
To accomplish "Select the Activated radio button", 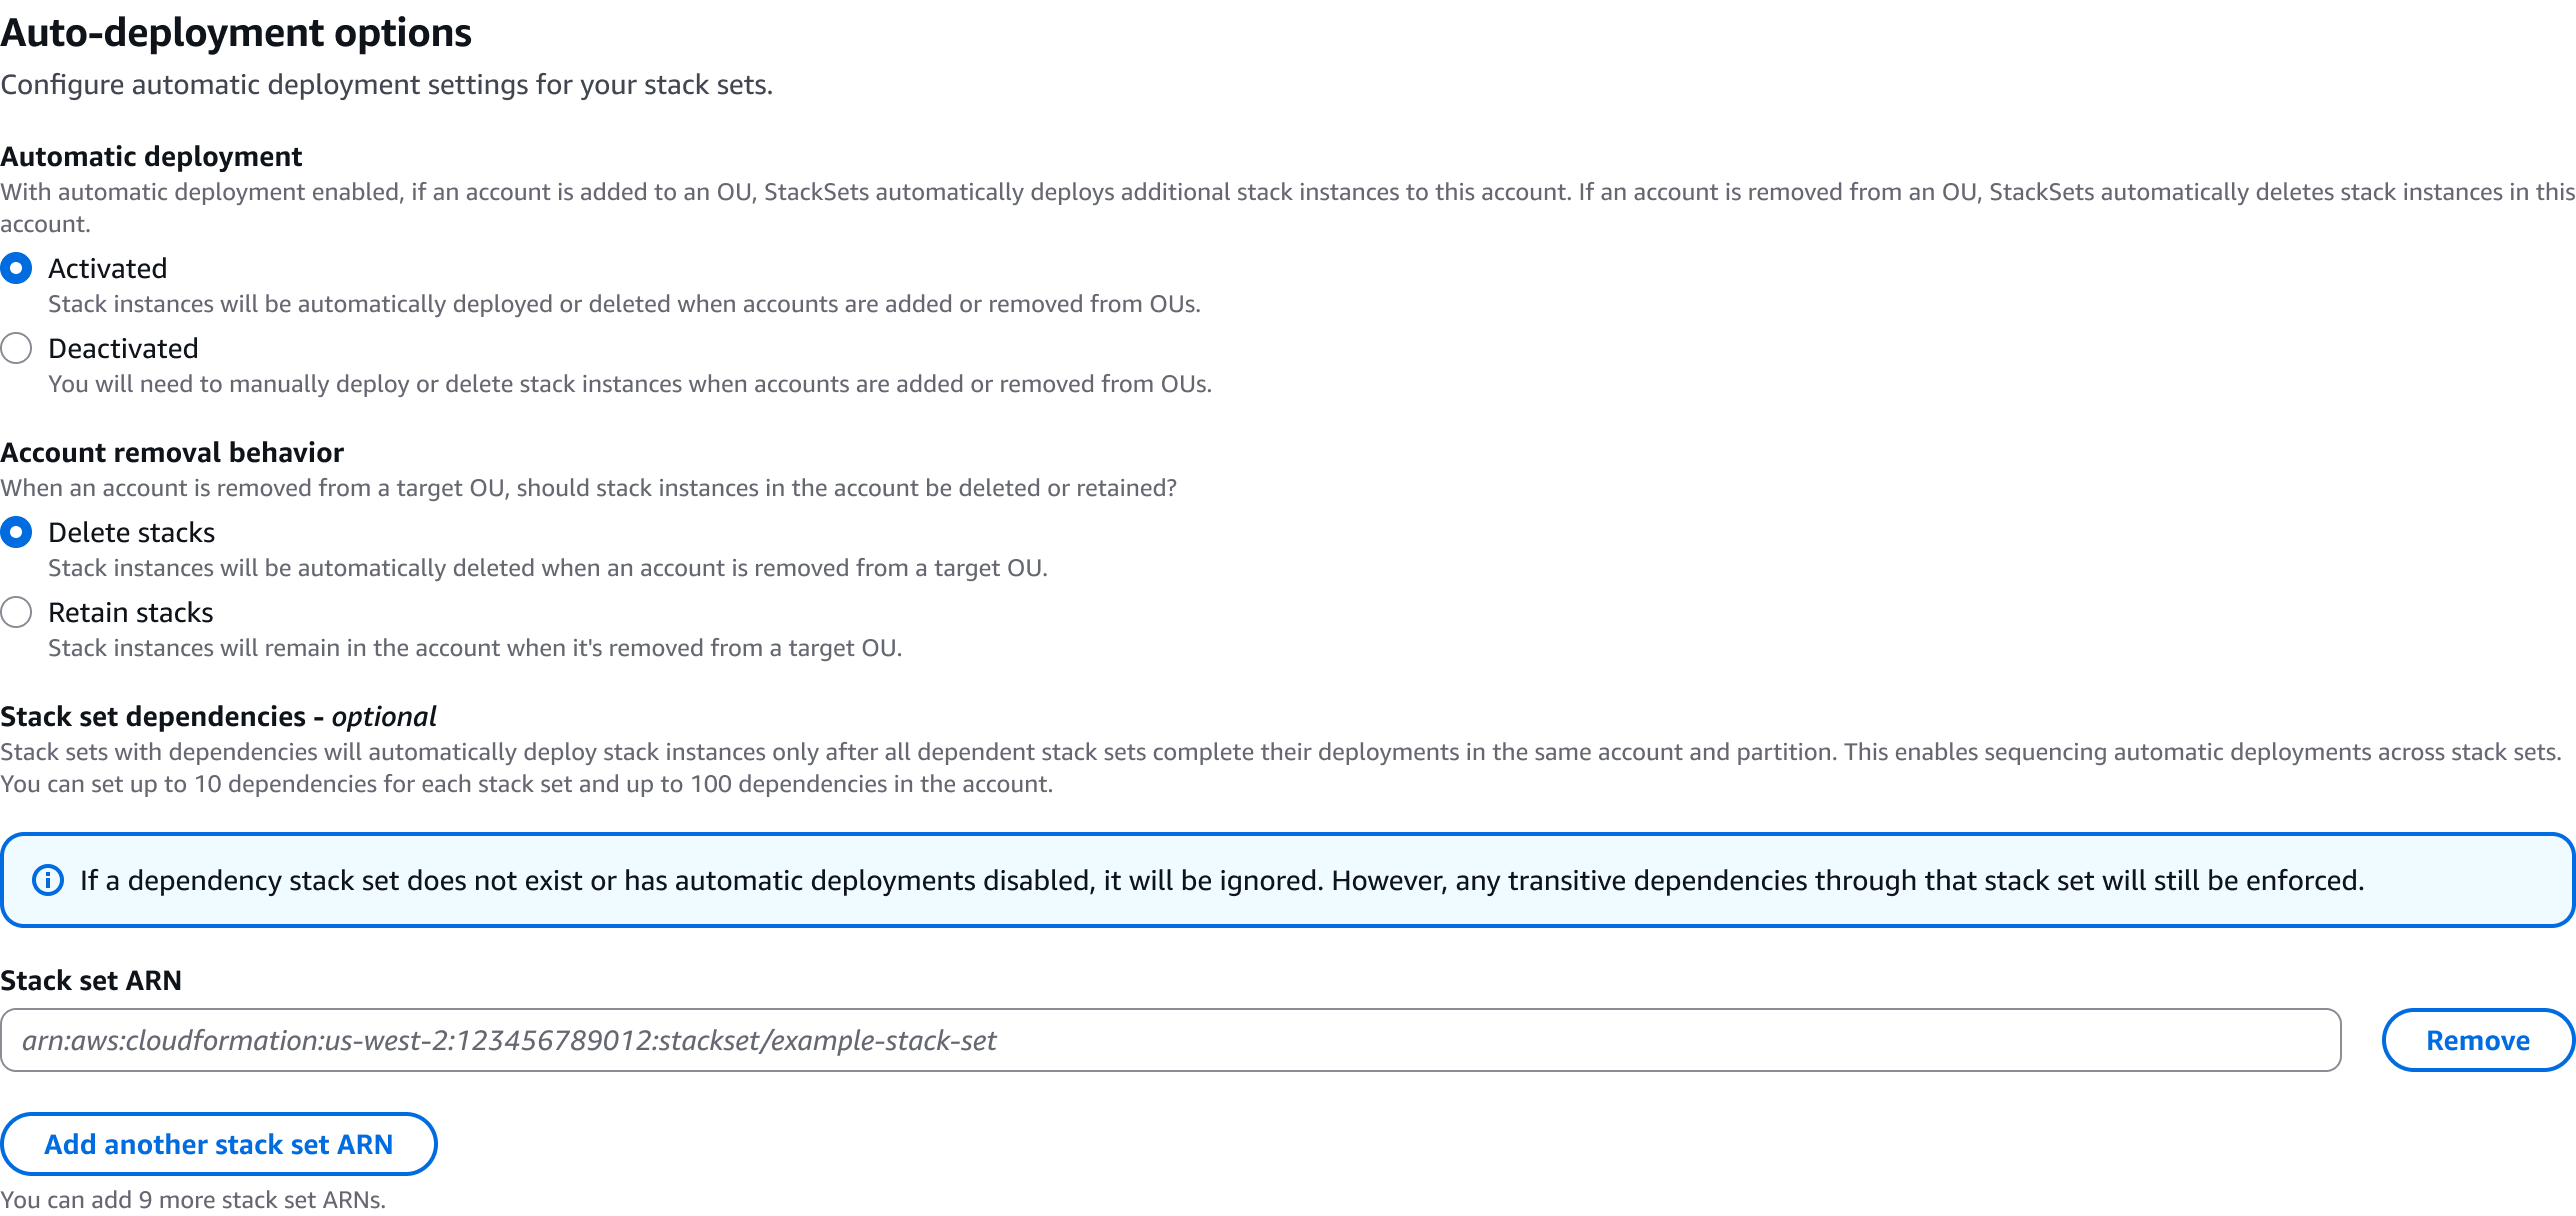I will coord(15,267).
